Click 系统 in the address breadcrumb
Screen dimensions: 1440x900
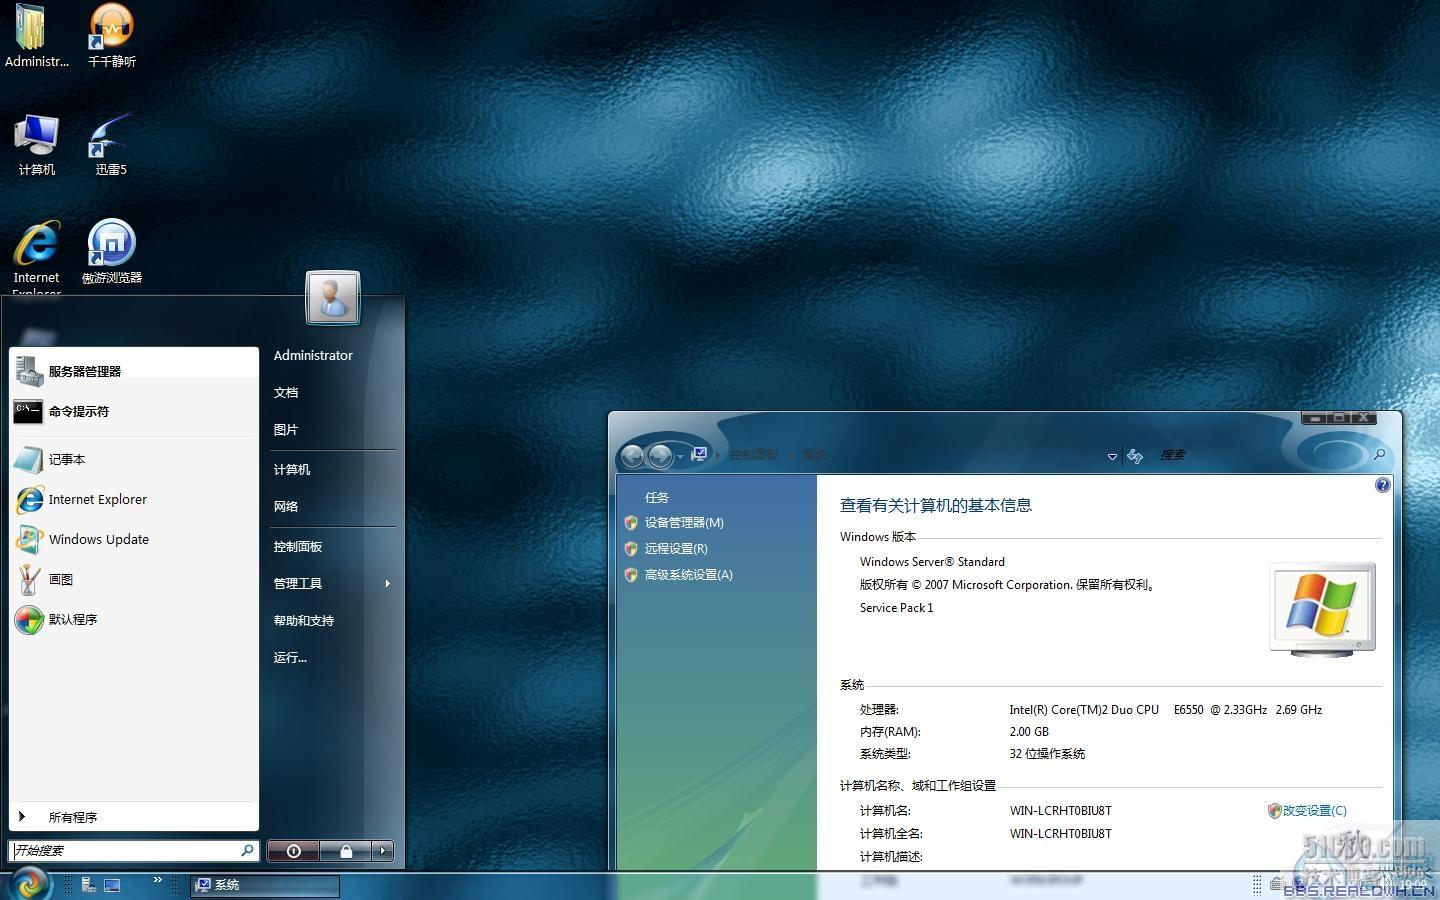pyautogui.click(x=814, y=455)
